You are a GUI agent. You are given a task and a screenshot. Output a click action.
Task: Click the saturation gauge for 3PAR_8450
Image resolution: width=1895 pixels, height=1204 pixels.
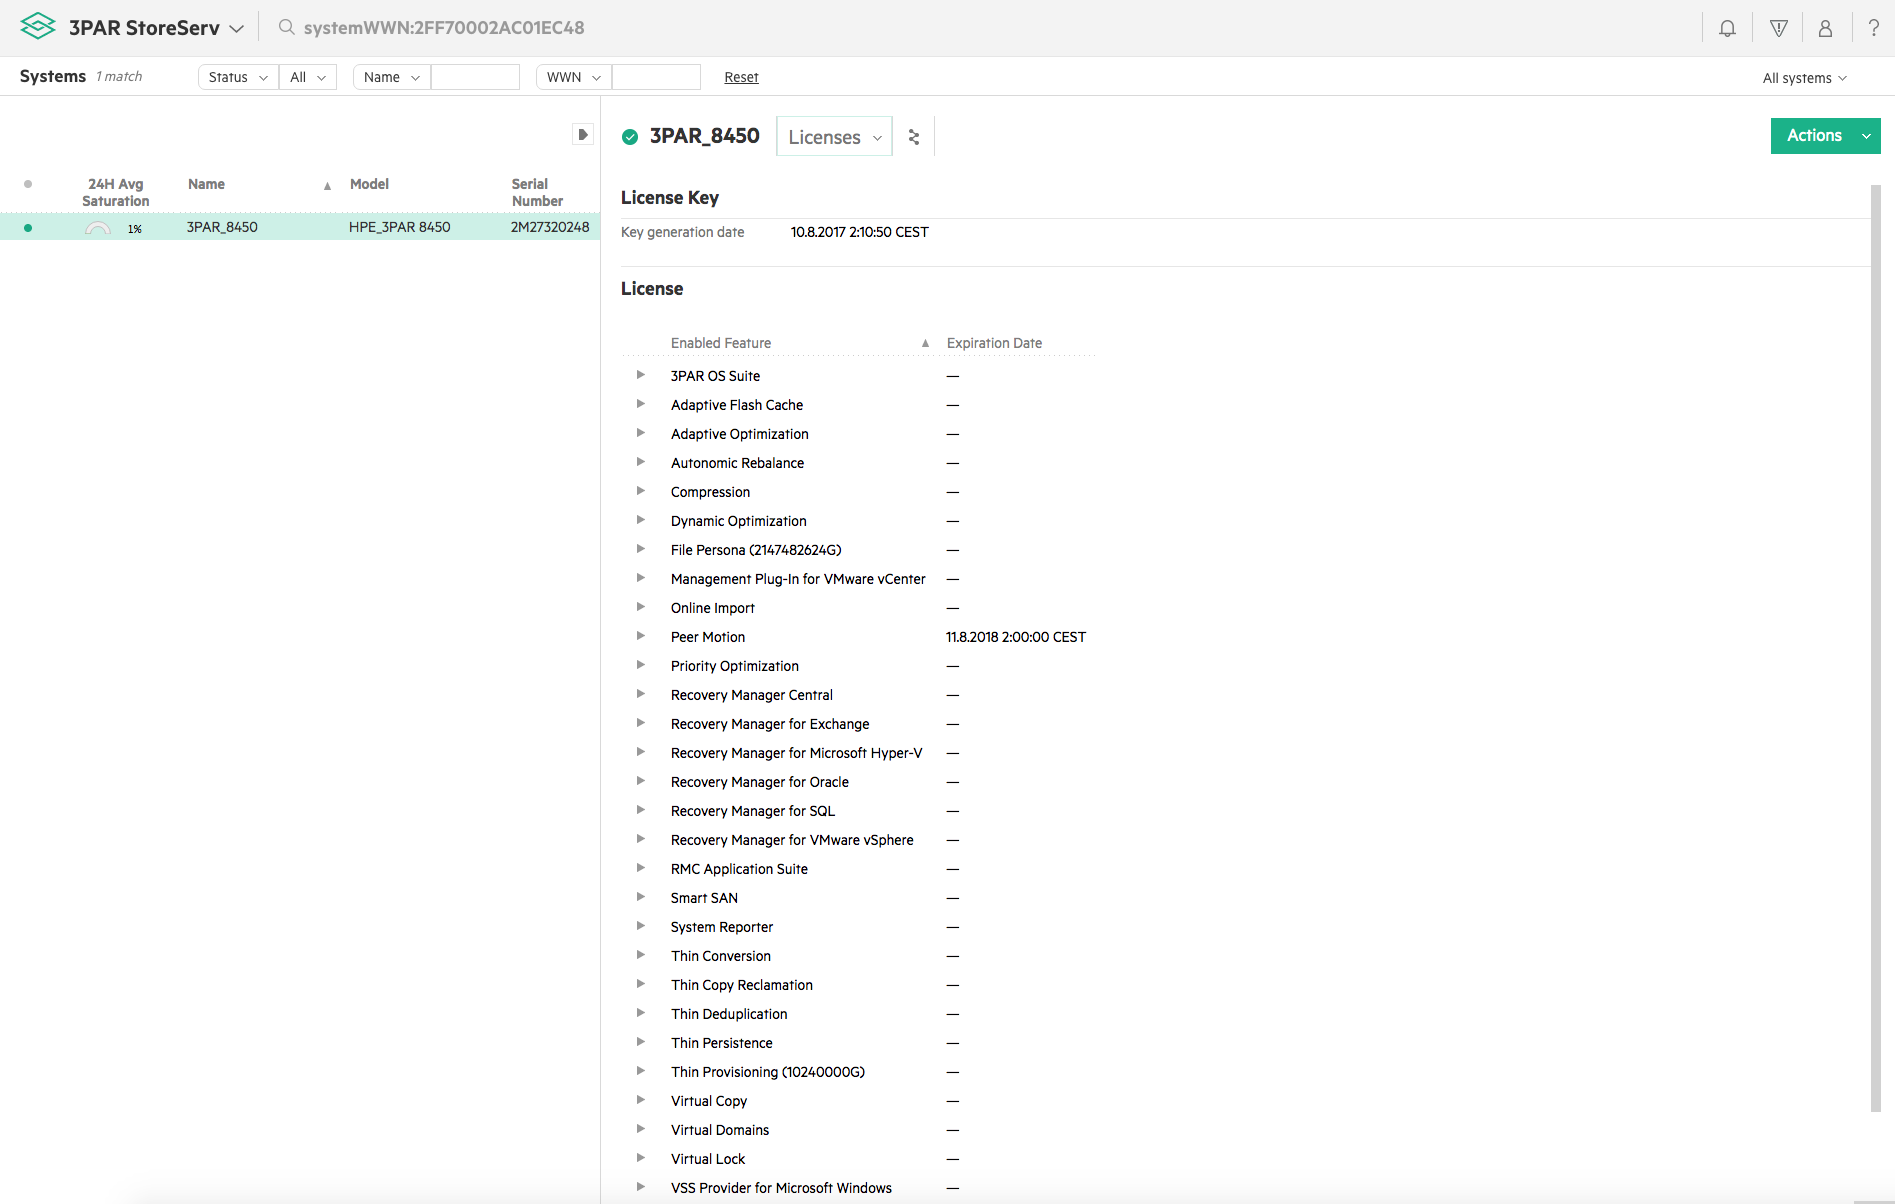pos(98,228)
